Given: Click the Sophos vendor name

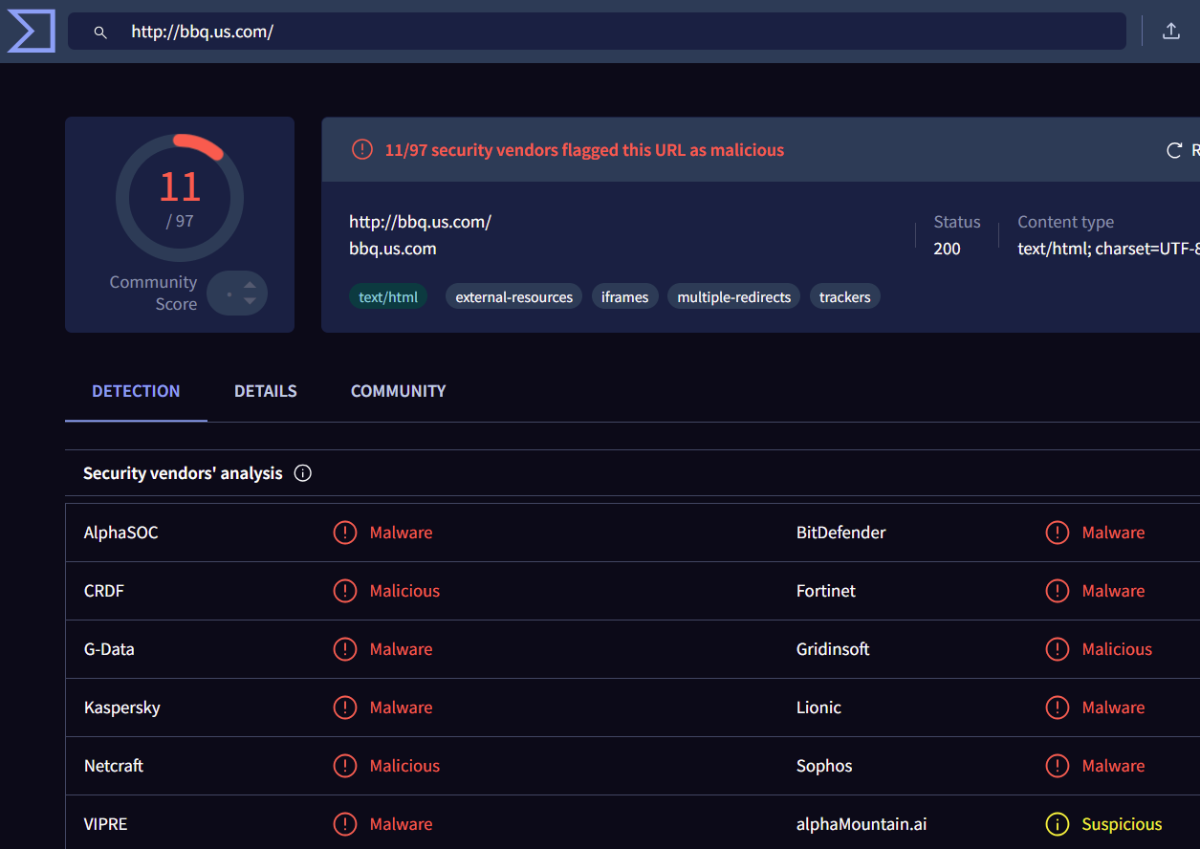Looking at the screenshot, I should (x=824, y=766).
